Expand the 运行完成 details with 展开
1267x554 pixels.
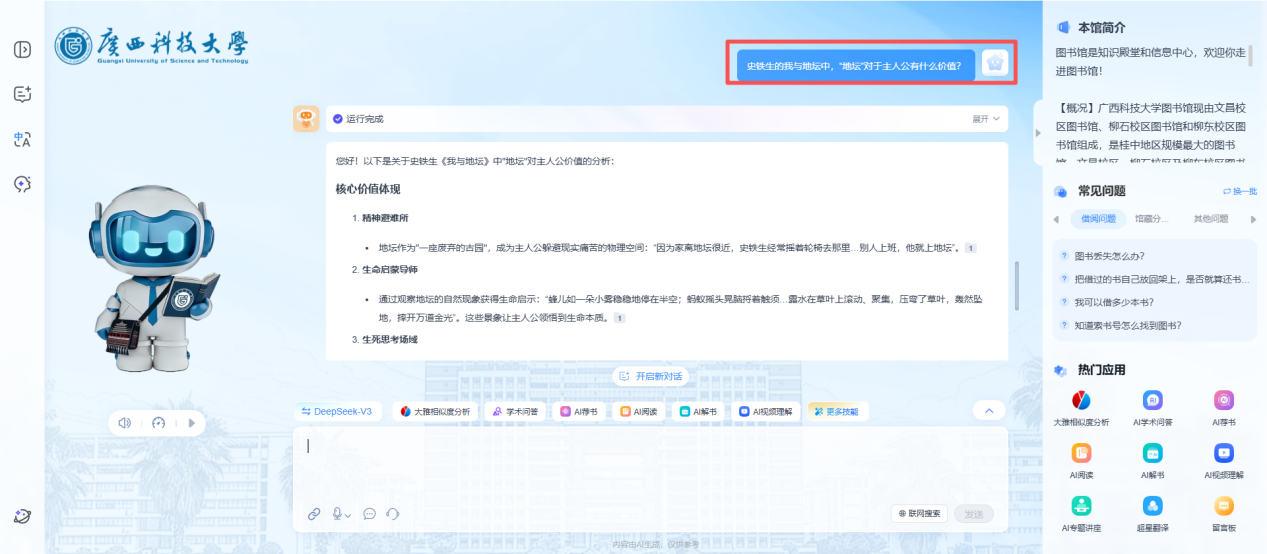click(x=985, y=119)
